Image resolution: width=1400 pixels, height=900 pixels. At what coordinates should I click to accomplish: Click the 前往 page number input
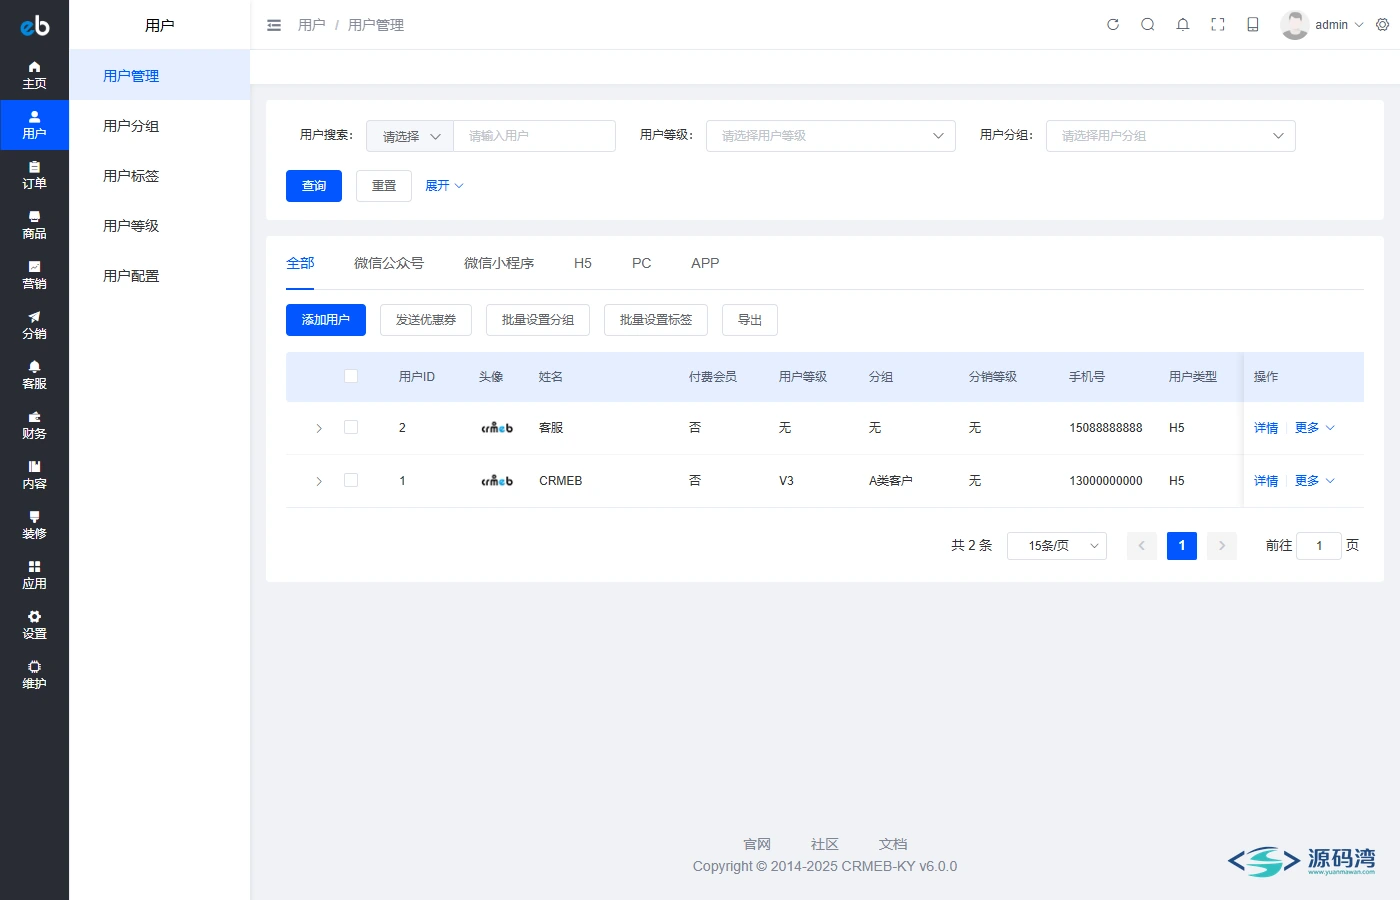tap(1319, 546)
